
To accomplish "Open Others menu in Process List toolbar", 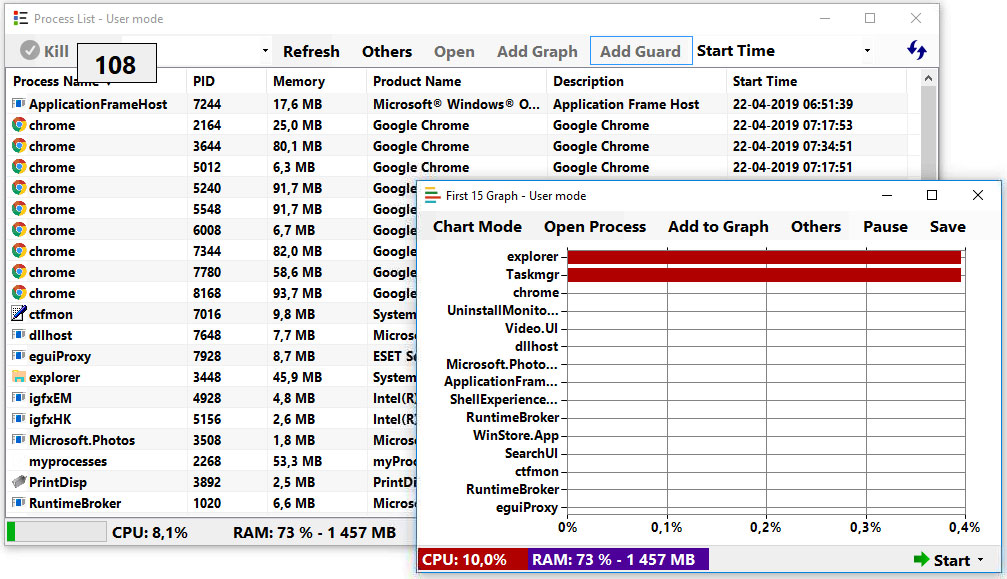I will [387, 51].
